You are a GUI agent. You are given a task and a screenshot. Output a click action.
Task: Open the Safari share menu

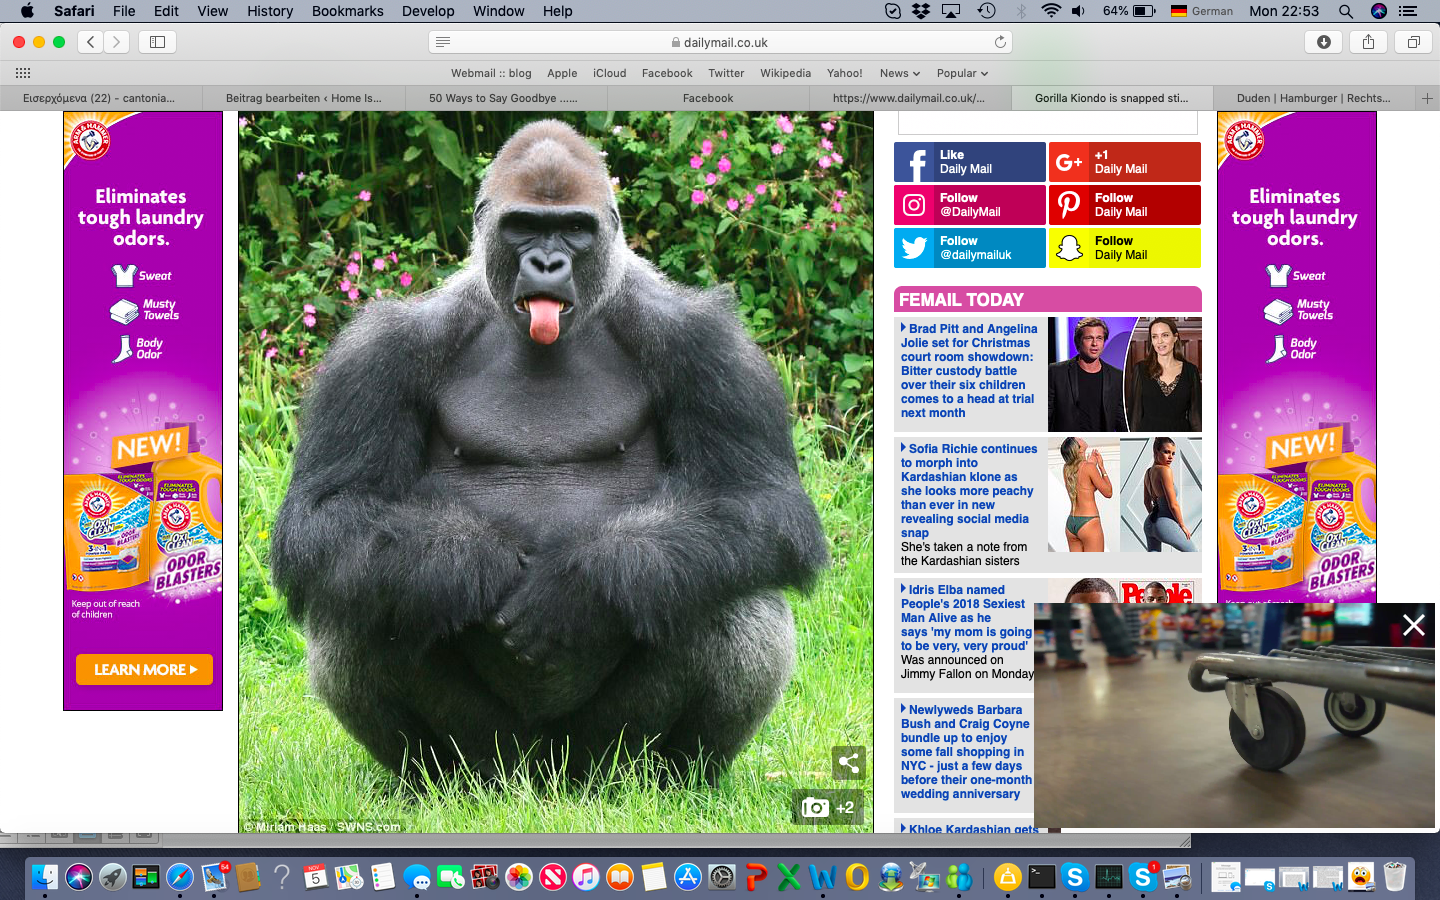pyautogui.click(x=1368, y=42)
